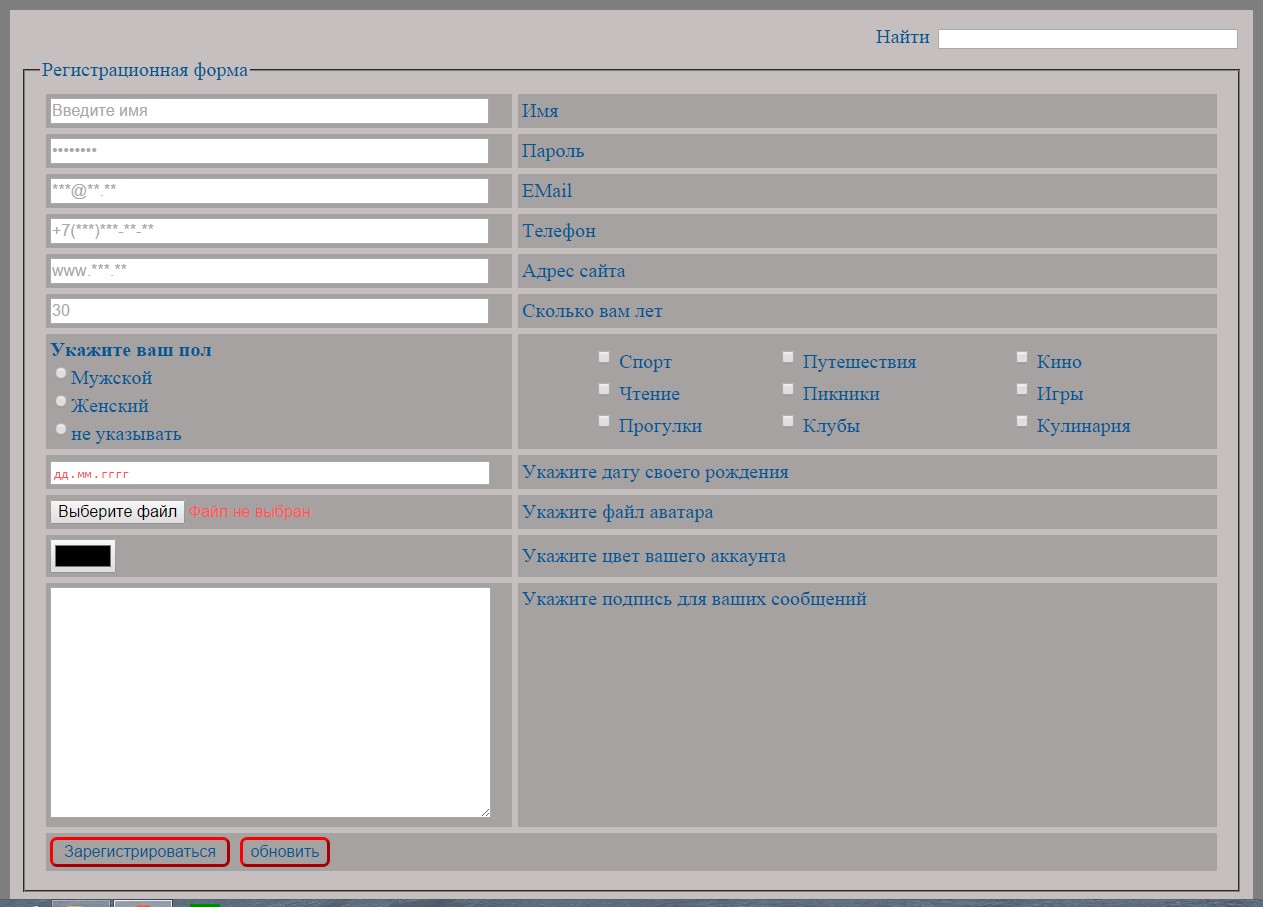Click the Телефон label text
Viewport: 1263px width, 907px height.
click(559, 231)
